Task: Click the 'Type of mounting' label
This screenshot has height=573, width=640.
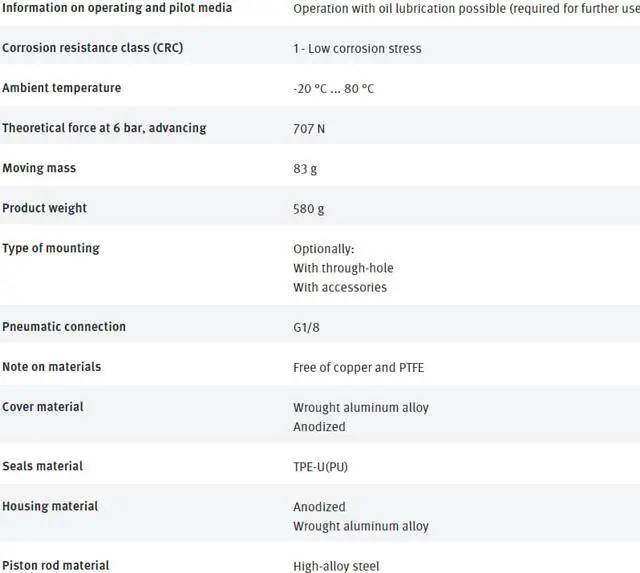Action: (x=51, y=248)
